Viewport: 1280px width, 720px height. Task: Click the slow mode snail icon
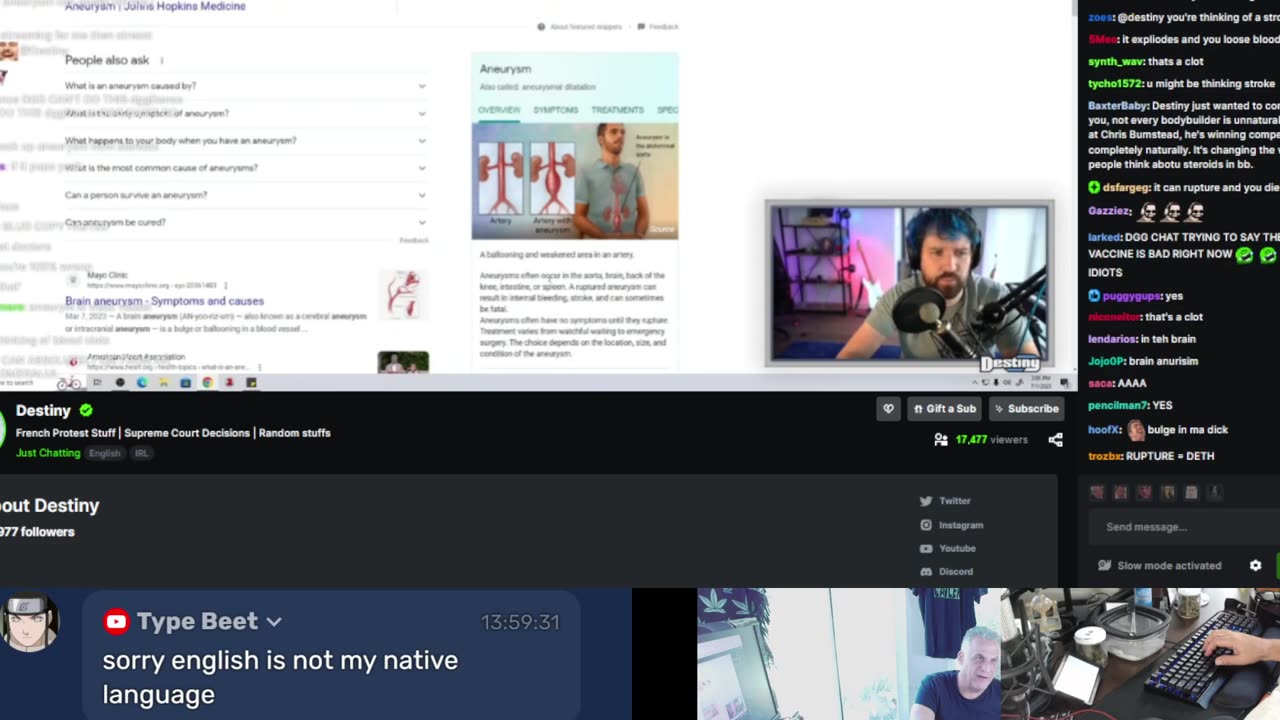pos(1104,565)
